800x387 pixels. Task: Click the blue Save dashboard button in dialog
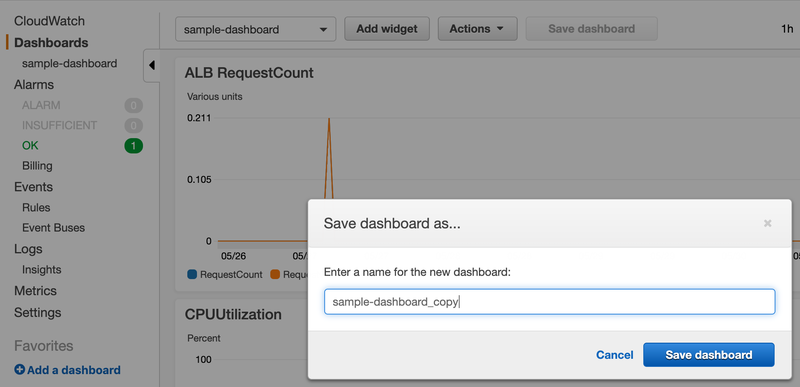point(709,355)
